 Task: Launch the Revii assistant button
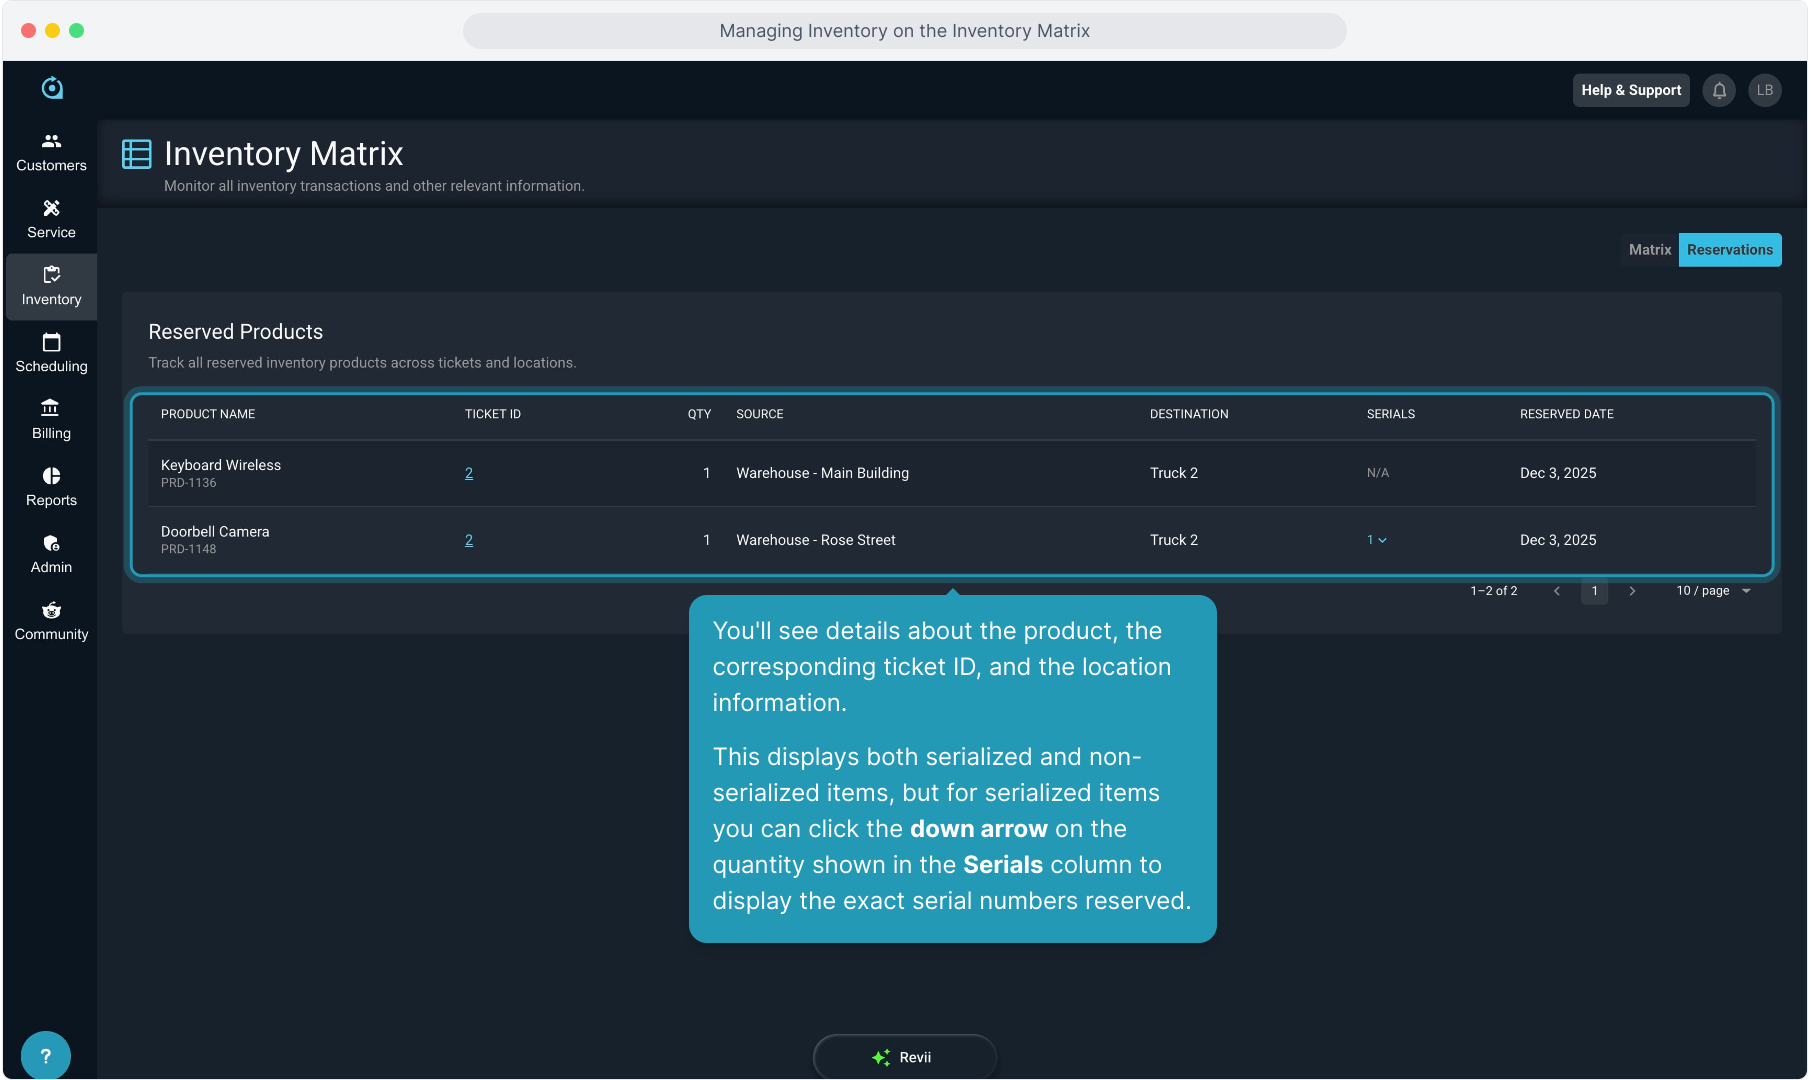point(904,1057)
